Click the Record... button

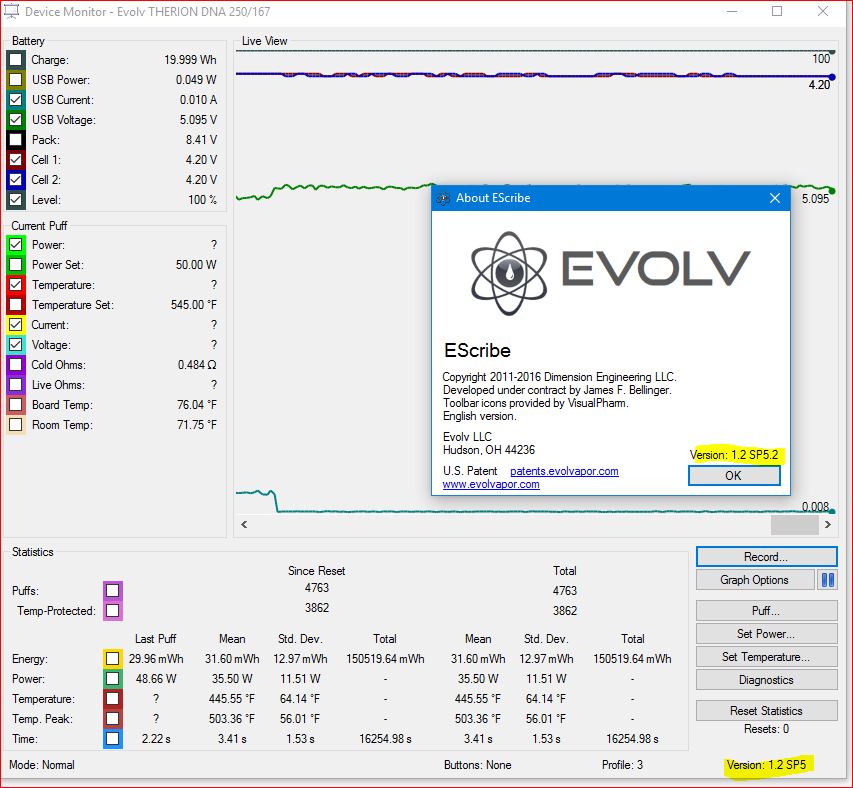coord(766,557)
